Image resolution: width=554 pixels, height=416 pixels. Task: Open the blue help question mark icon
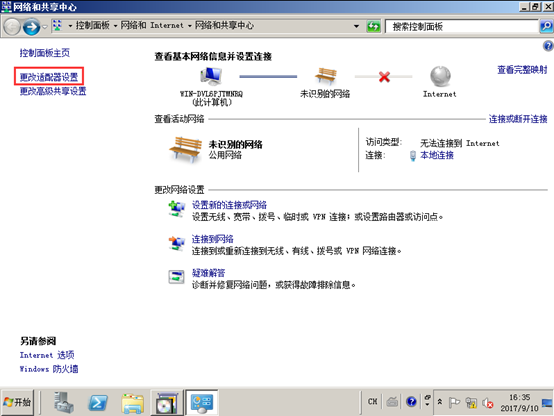pyautogui.click(x=548, y=46)
